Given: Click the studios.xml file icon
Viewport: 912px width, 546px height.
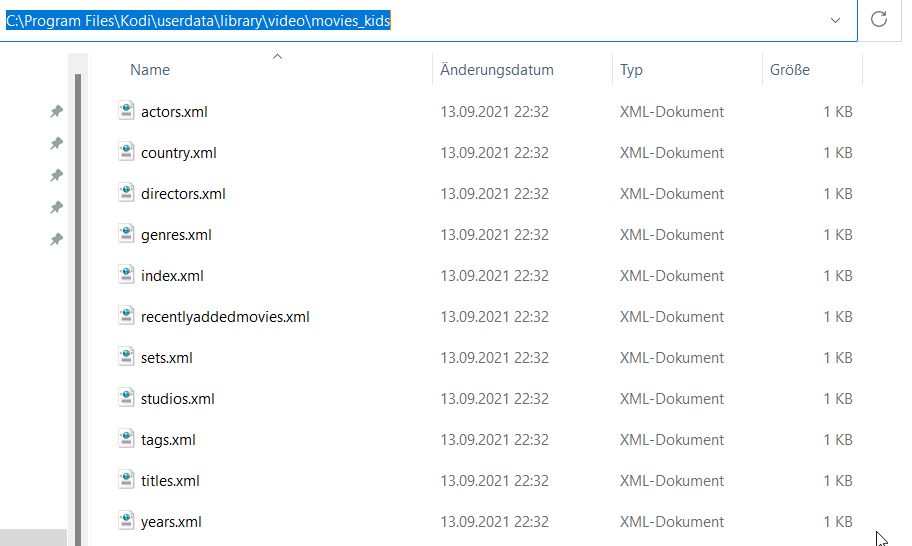Looking at the screenshot, I should coord(126,397).
